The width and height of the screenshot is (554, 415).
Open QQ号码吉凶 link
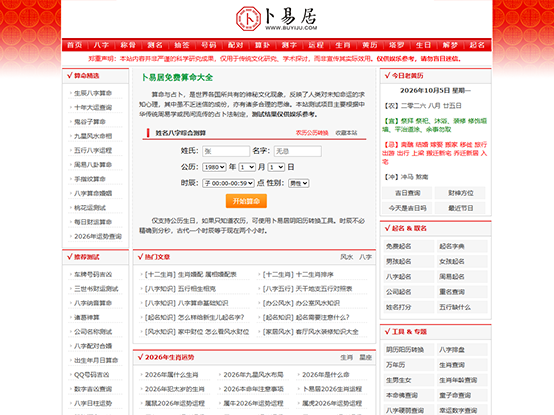92,375
